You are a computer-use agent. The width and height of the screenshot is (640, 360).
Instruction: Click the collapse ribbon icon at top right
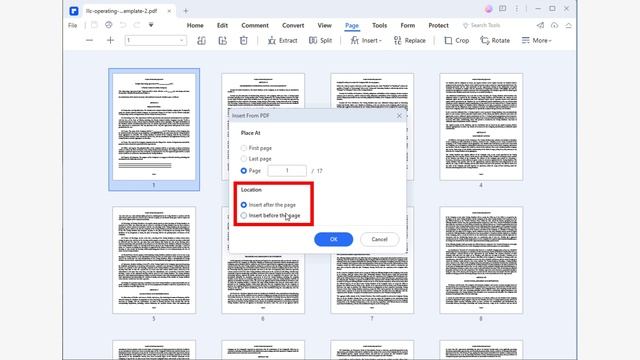pos(568,25)
